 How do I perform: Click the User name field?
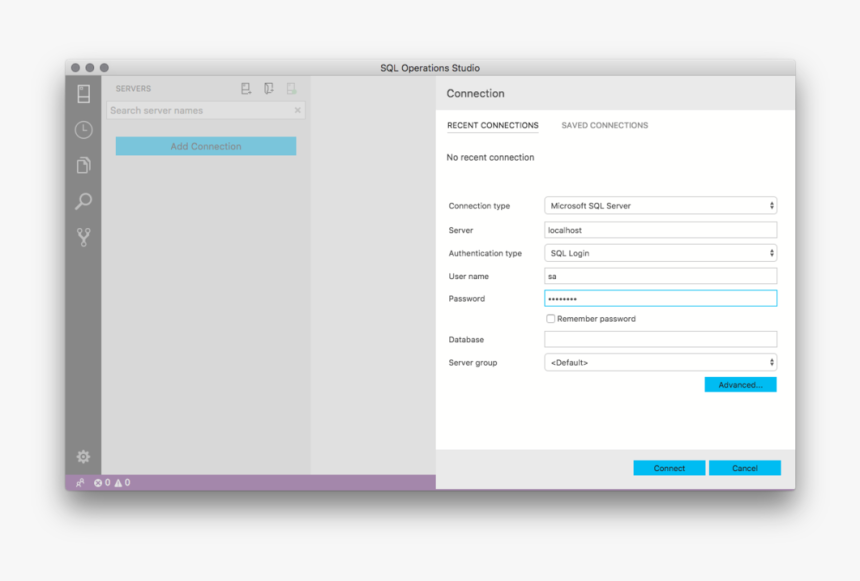point(660,276)
